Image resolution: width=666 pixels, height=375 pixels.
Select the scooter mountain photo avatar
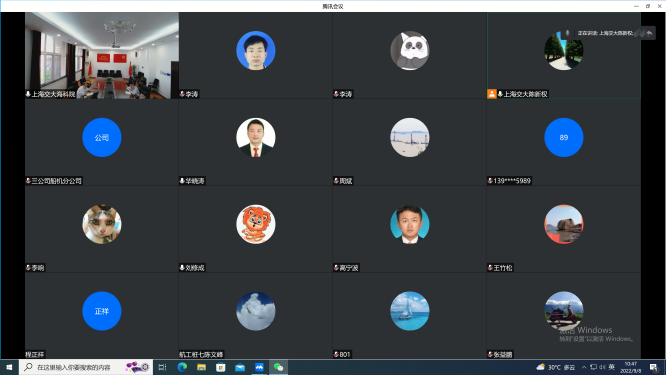(x=564, y=311)
